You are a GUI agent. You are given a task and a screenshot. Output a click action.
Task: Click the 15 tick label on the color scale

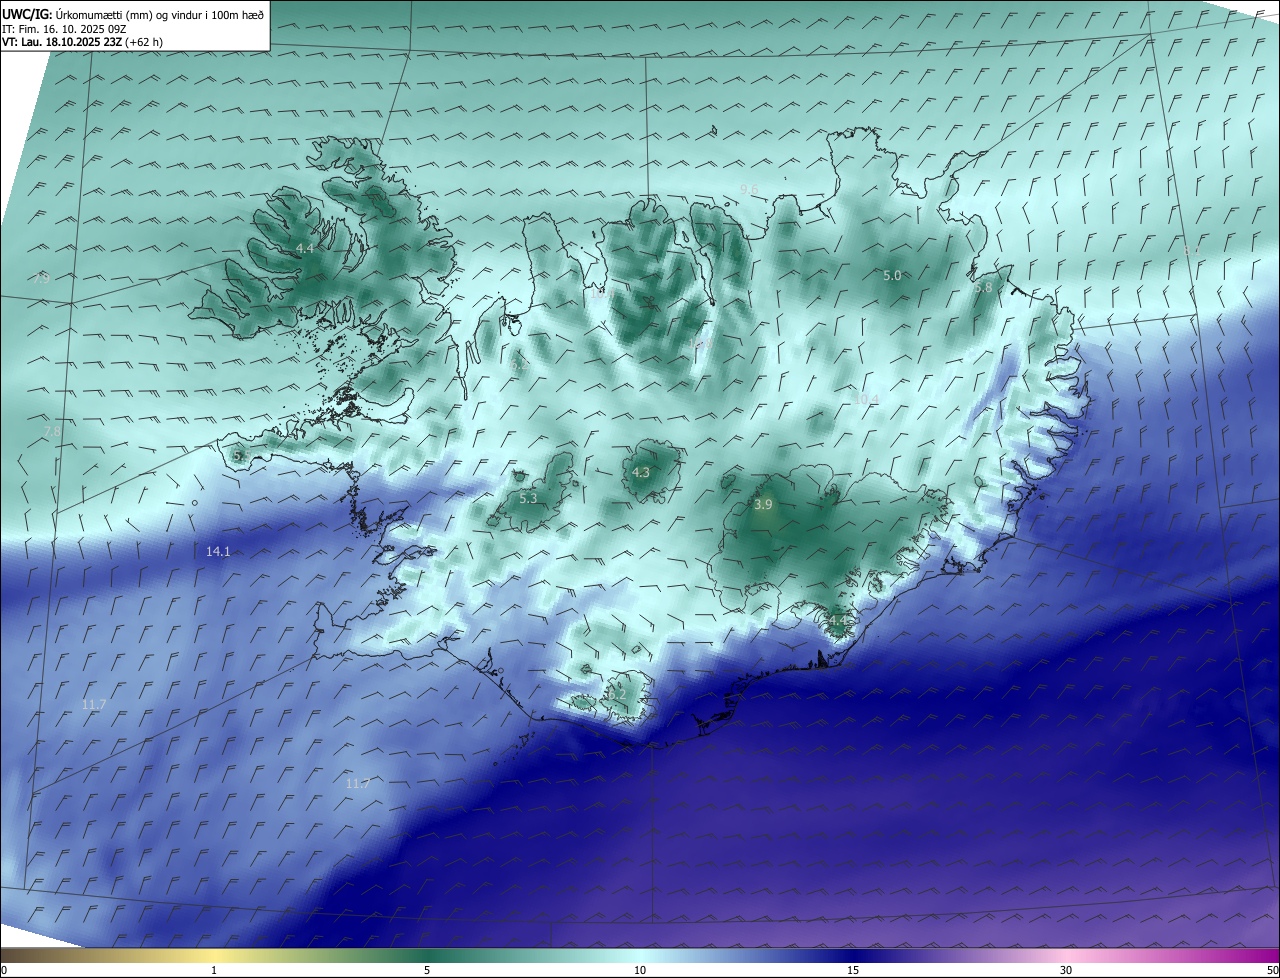853,970
